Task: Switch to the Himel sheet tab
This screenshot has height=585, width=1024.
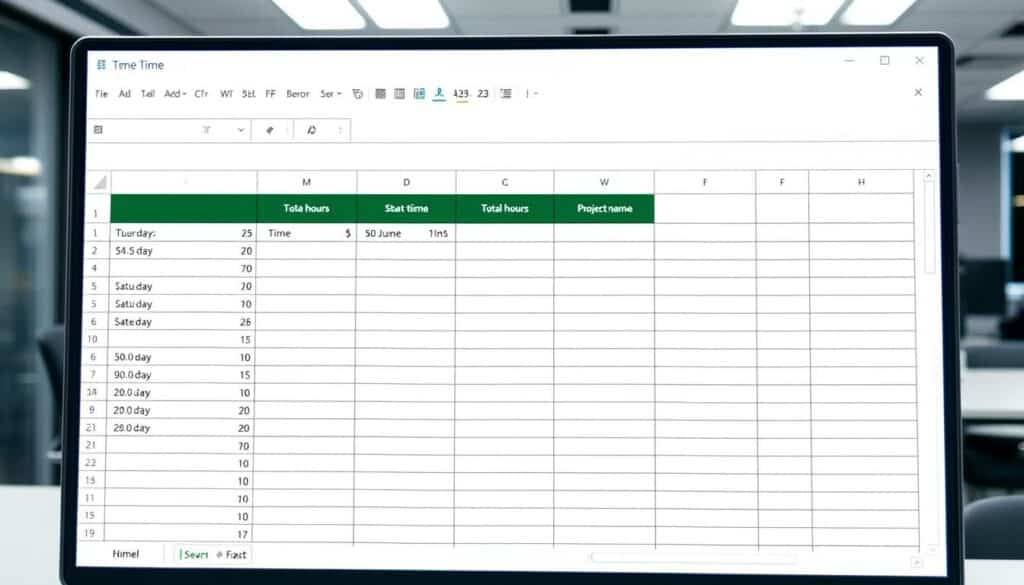Action: tap(125, 554)
